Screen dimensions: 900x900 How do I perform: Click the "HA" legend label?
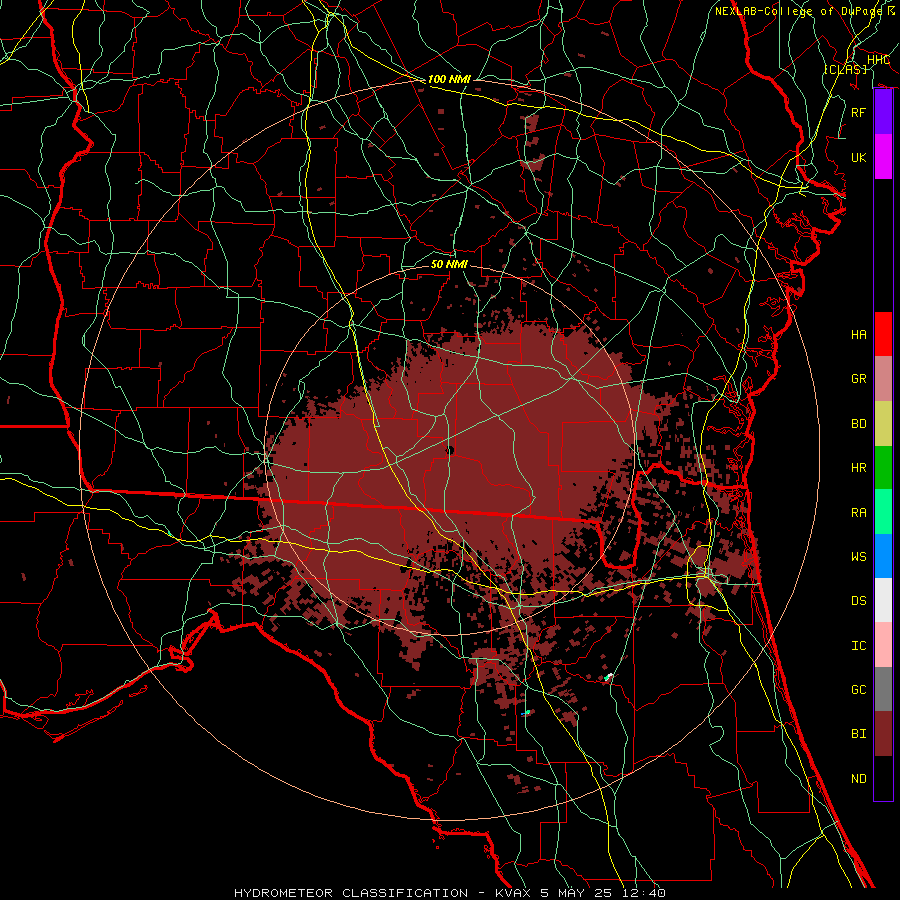coord(859,335)
